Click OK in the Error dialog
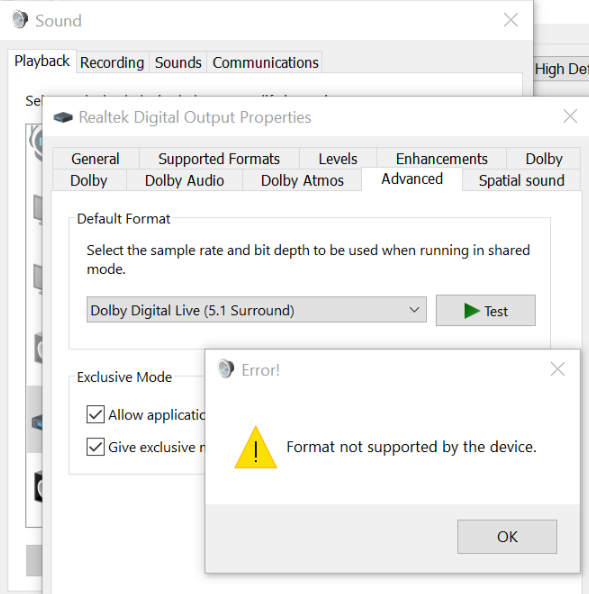The height and width of the screenshot is (594, 589). point(507,536)
